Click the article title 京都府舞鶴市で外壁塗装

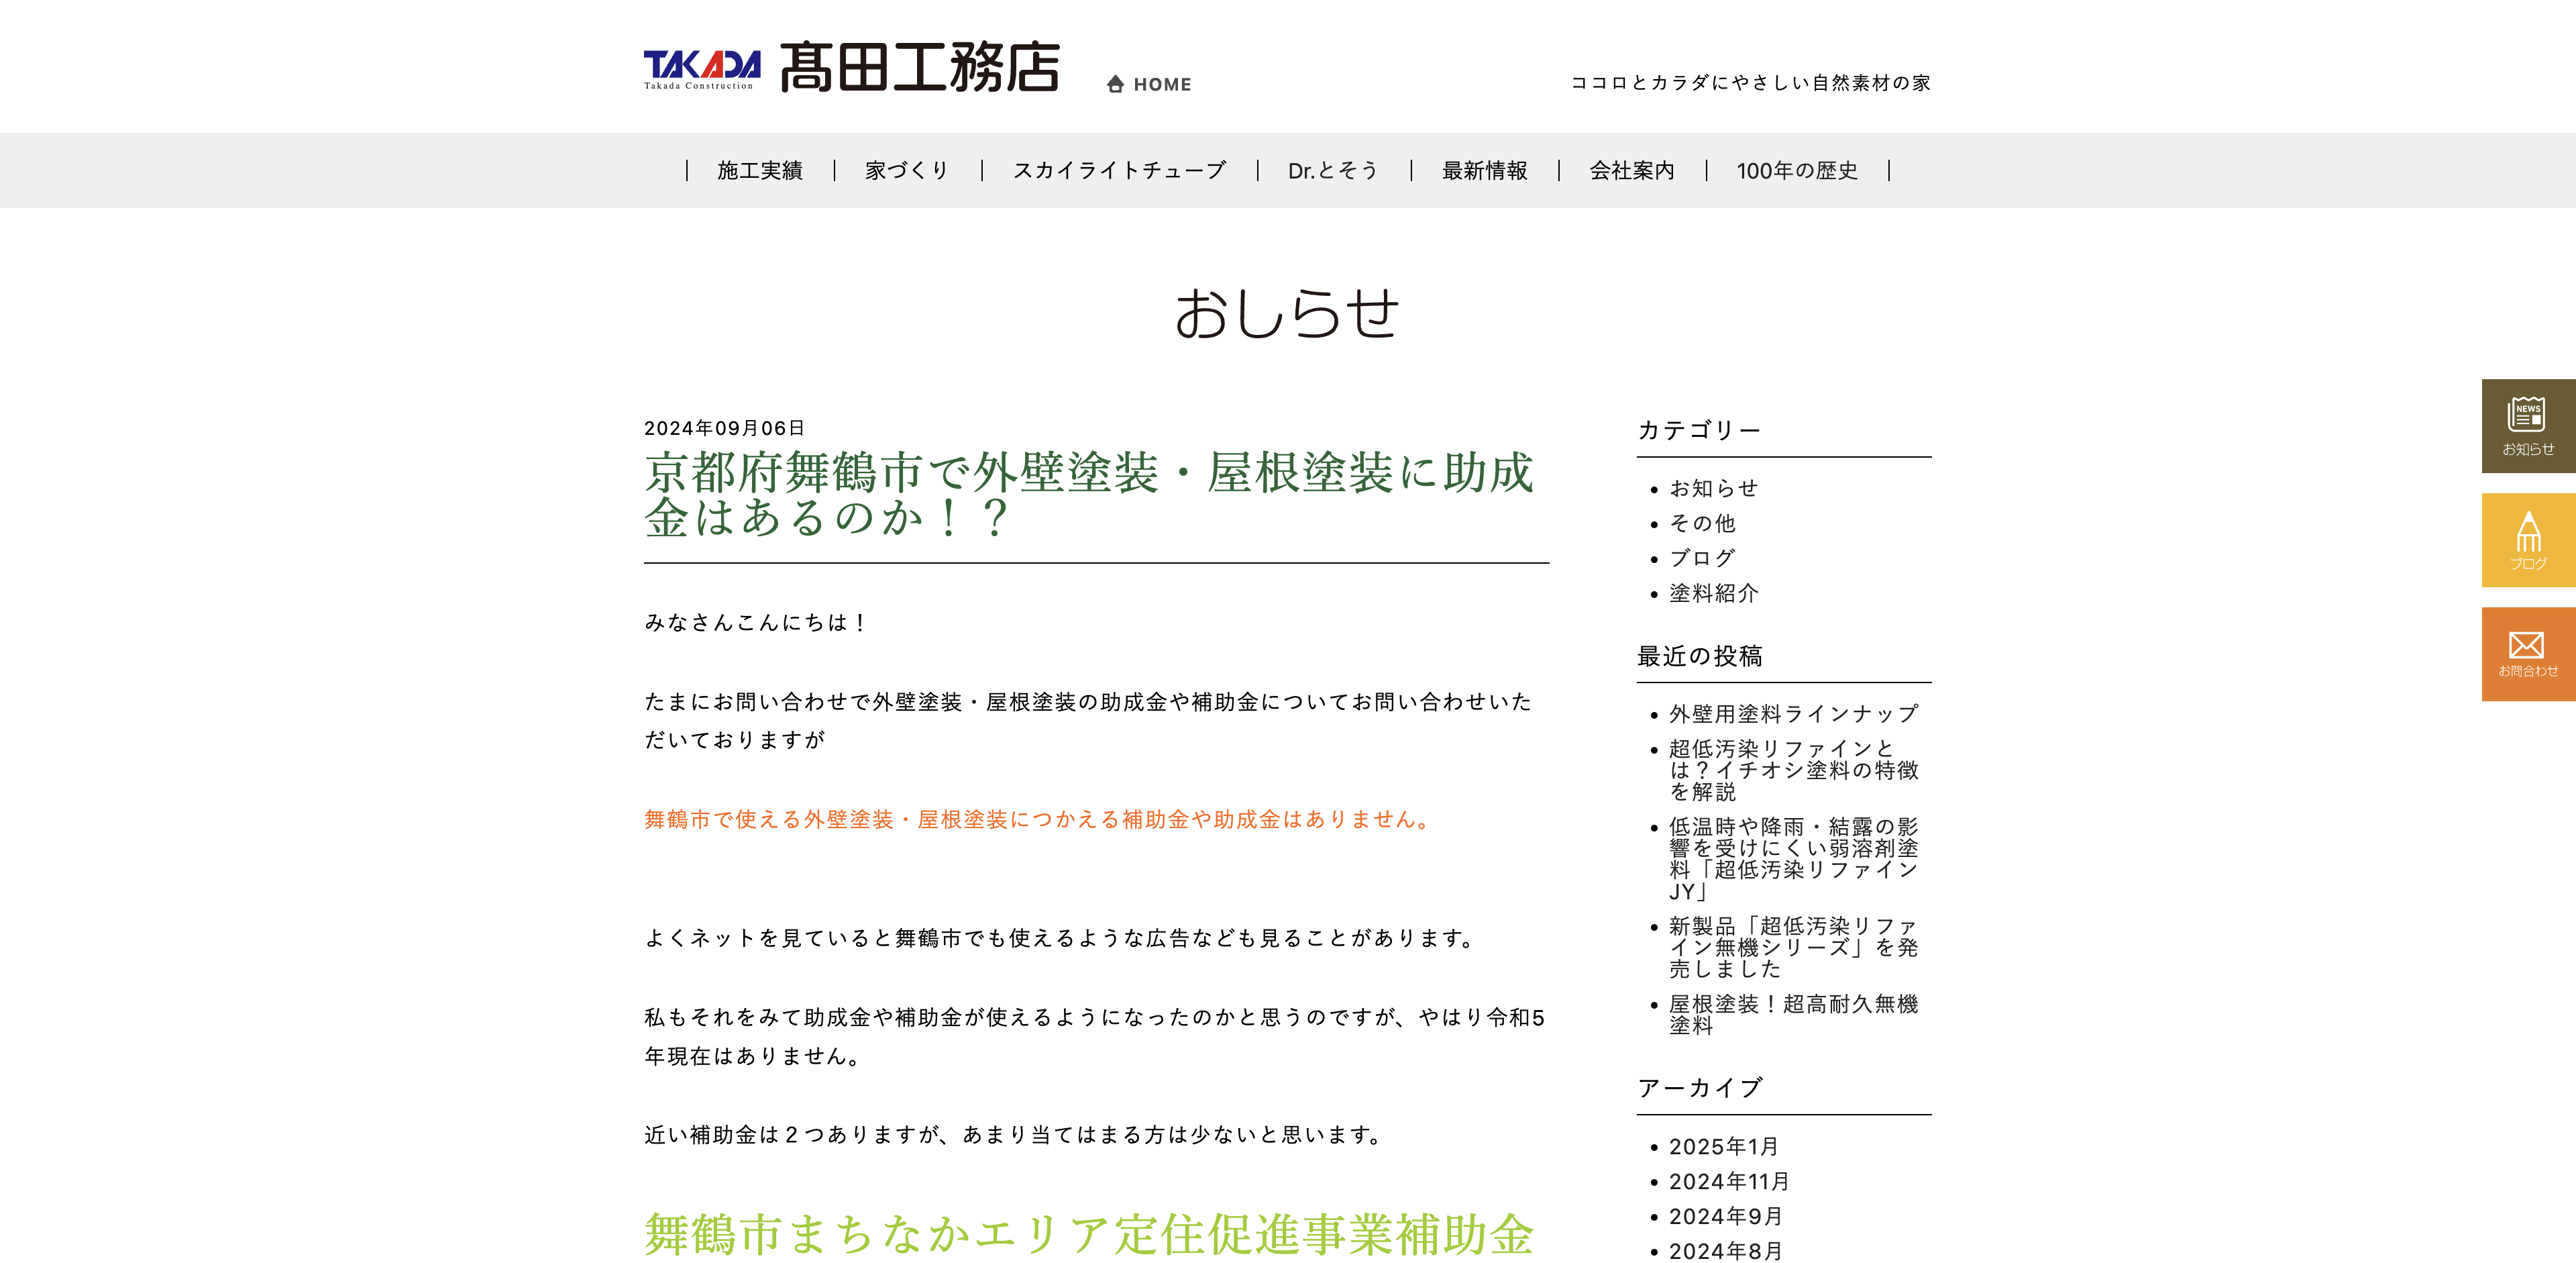click(1089, 494)
